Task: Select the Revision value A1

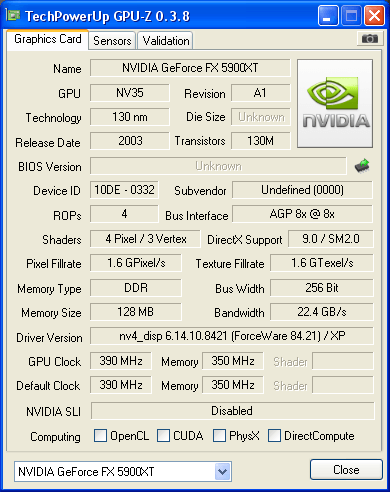Action: [x=261, y=93]
